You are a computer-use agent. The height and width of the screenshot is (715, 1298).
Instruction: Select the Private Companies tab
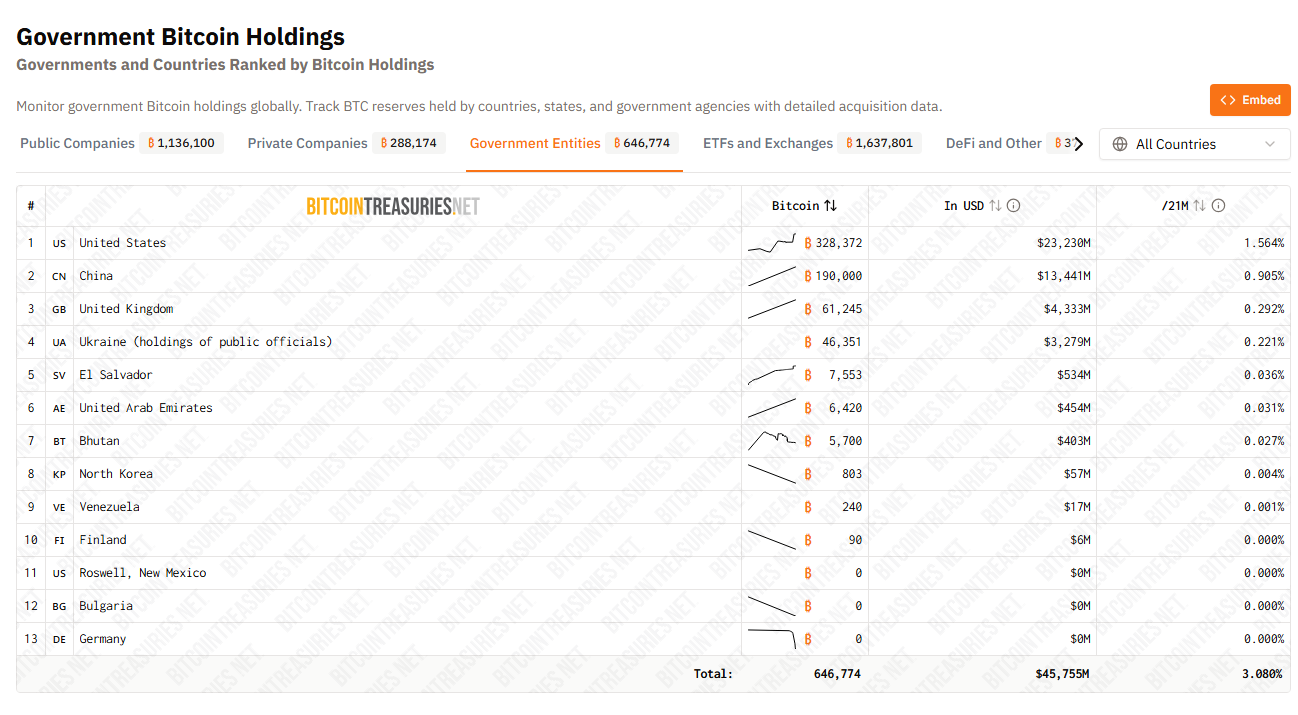pos(308,143)
